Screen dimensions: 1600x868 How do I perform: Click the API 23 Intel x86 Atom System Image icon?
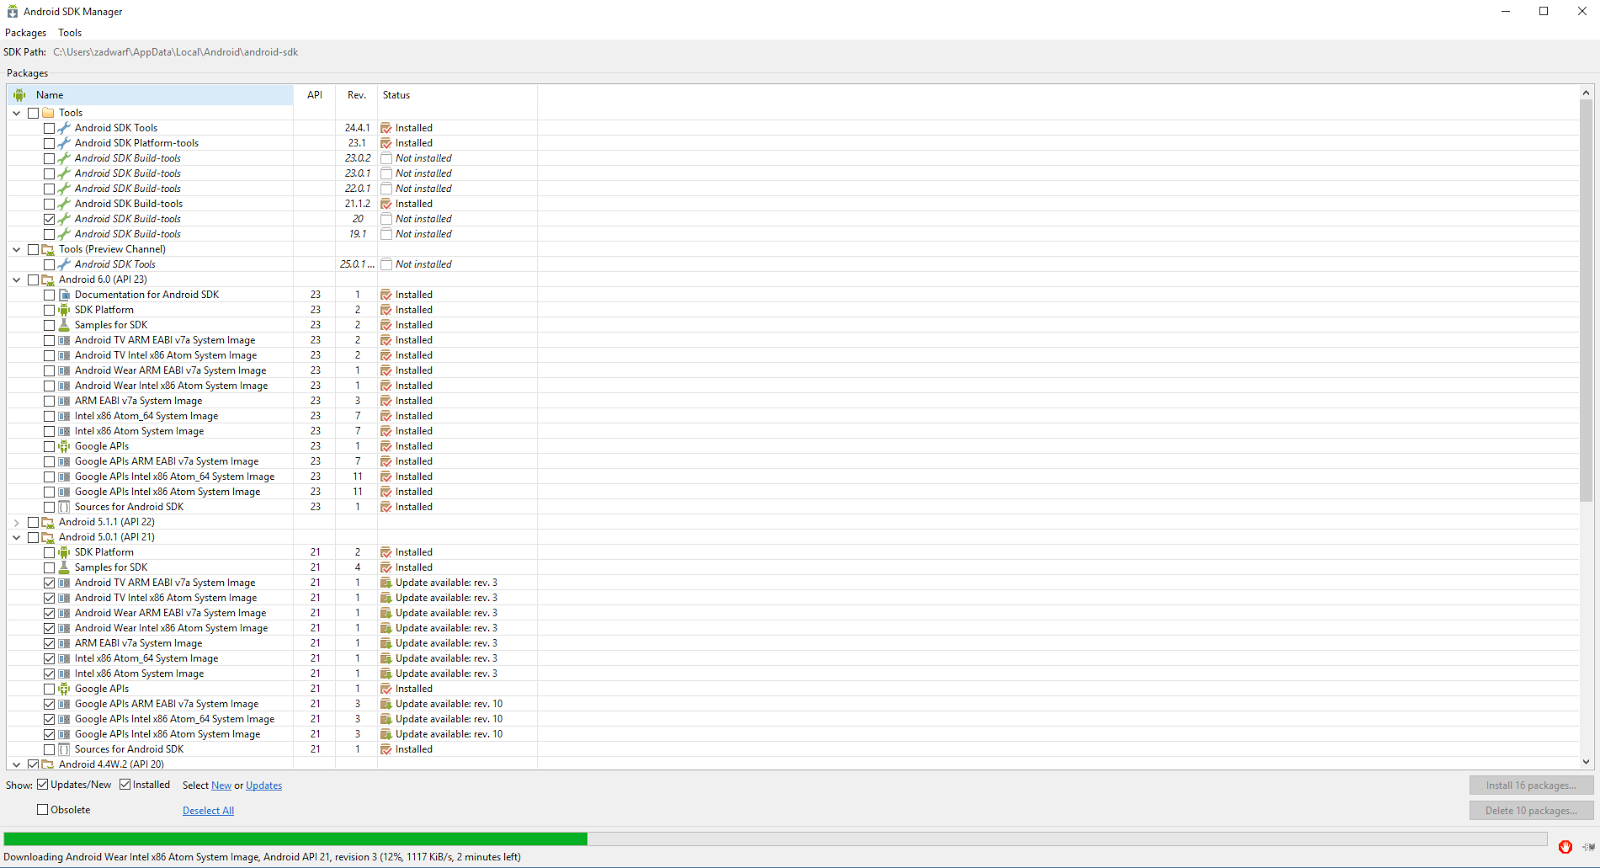click(x=64, y=431)
